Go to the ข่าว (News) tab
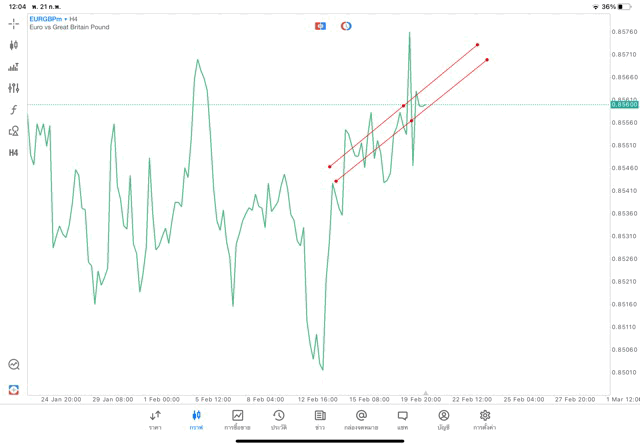 click(x=320, y=419)
